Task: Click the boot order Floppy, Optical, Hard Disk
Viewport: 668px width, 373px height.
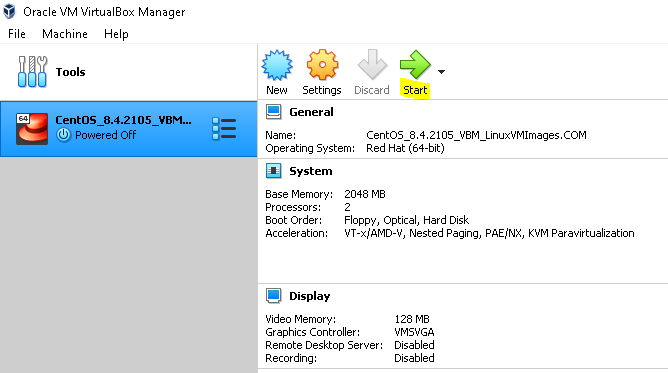Action: click(x=406, y=220)
